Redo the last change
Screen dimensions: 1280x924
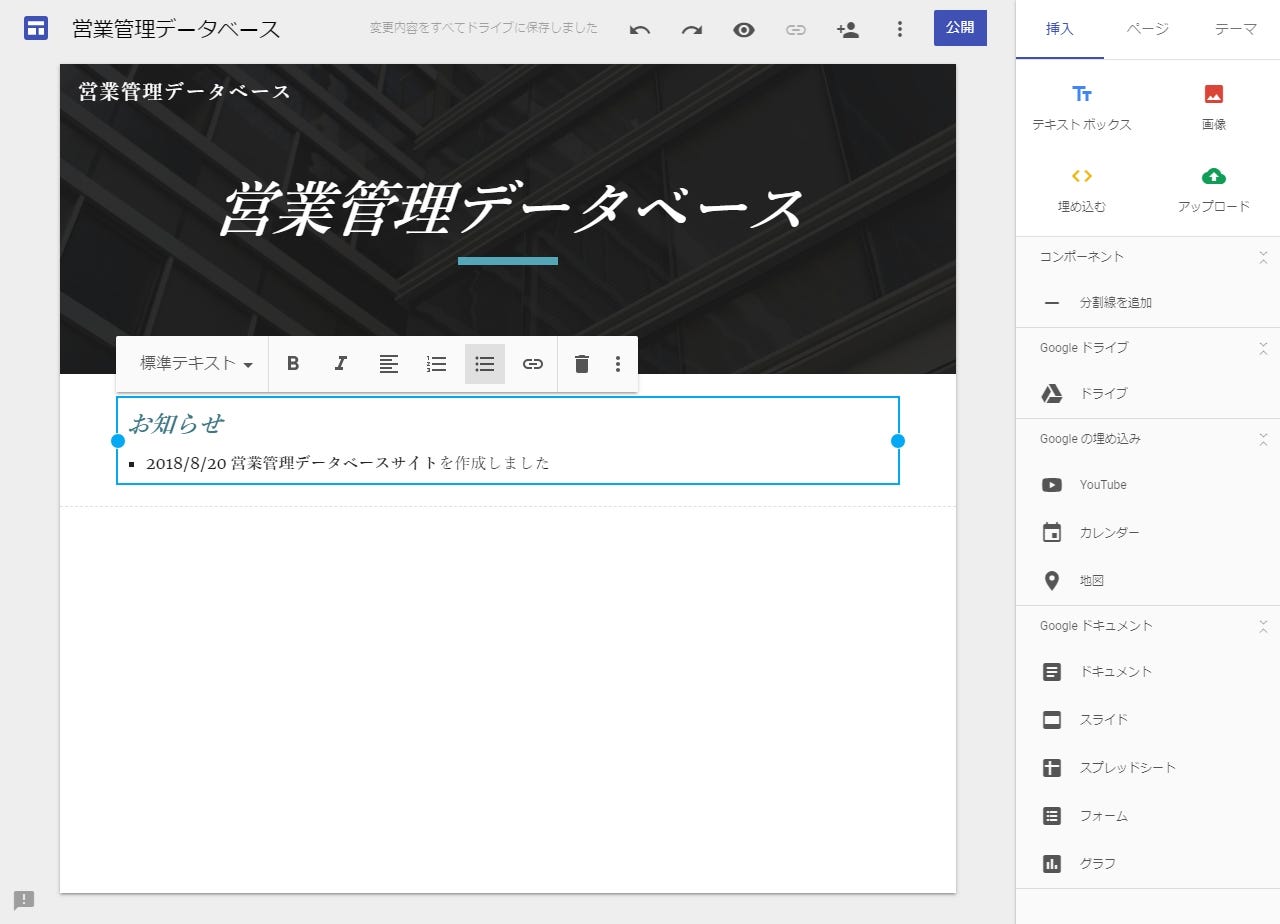692,29
